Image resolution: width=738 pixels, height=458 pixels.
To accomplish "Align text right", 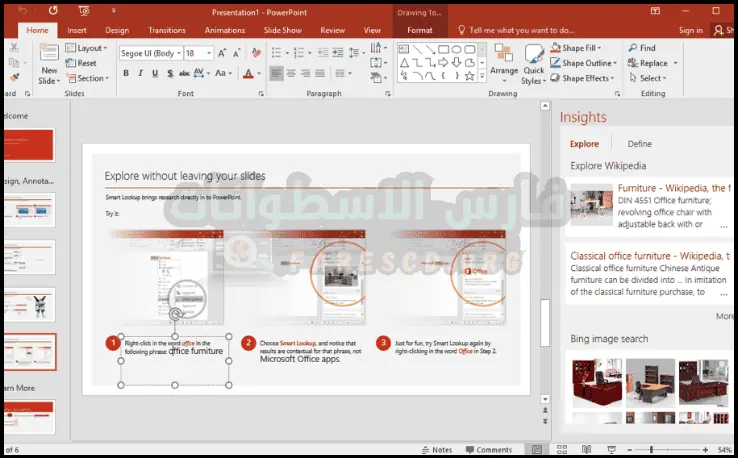I will [x=305, y=73].
